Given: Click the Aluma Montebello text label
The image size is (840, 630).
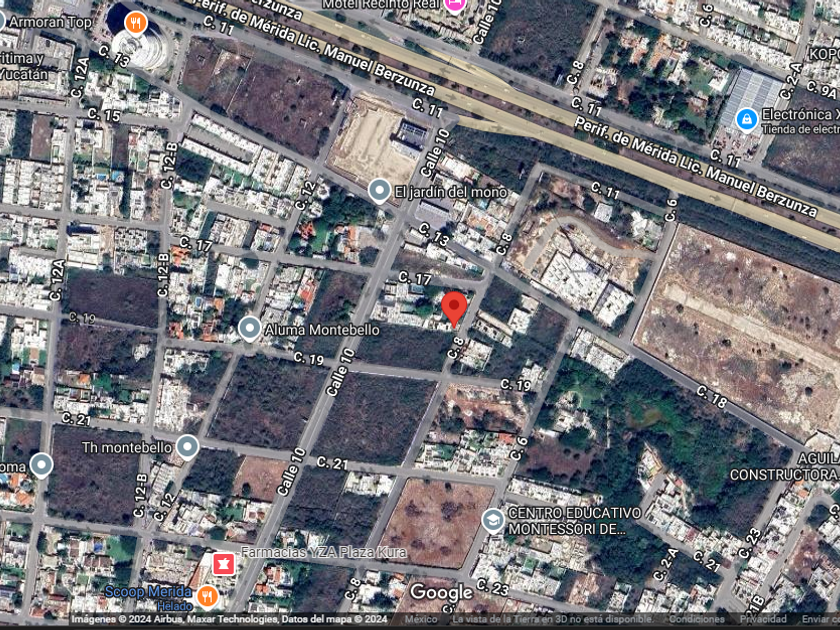Looking at the screenshot, I should tap(322, 329).
